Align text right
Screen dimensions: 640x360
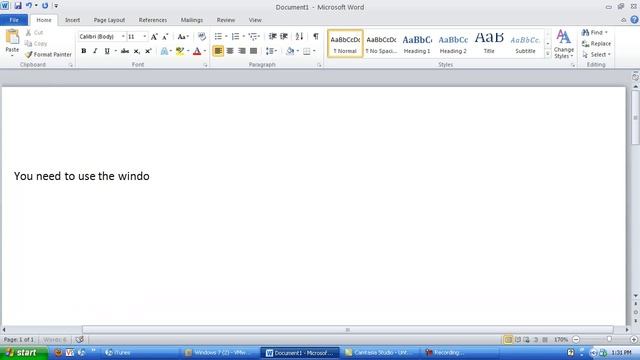(x=242, y=51)
